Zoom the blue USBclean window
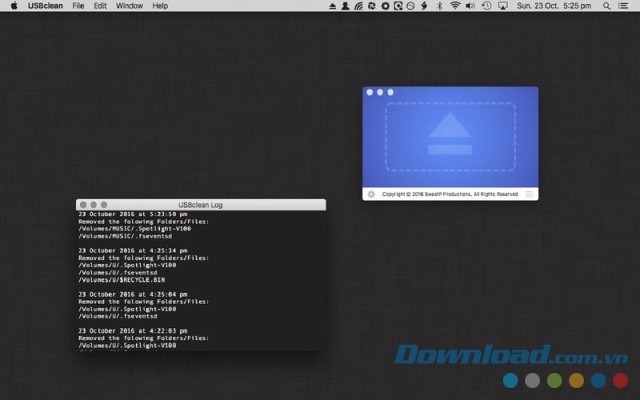Image resolution: width=640 pixels, height=400 pixels. click(391, 92)
